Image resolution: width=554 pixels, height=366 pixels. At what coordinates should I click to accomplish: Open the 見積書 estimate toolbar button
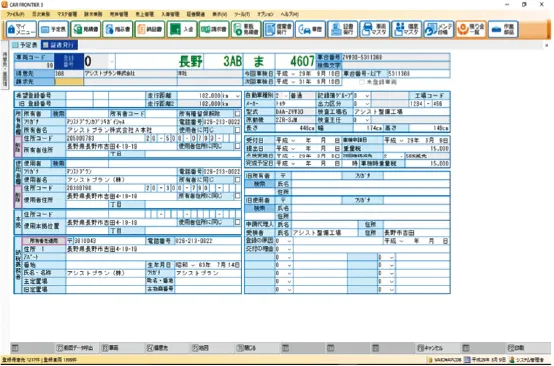click(x=86, y=29)
